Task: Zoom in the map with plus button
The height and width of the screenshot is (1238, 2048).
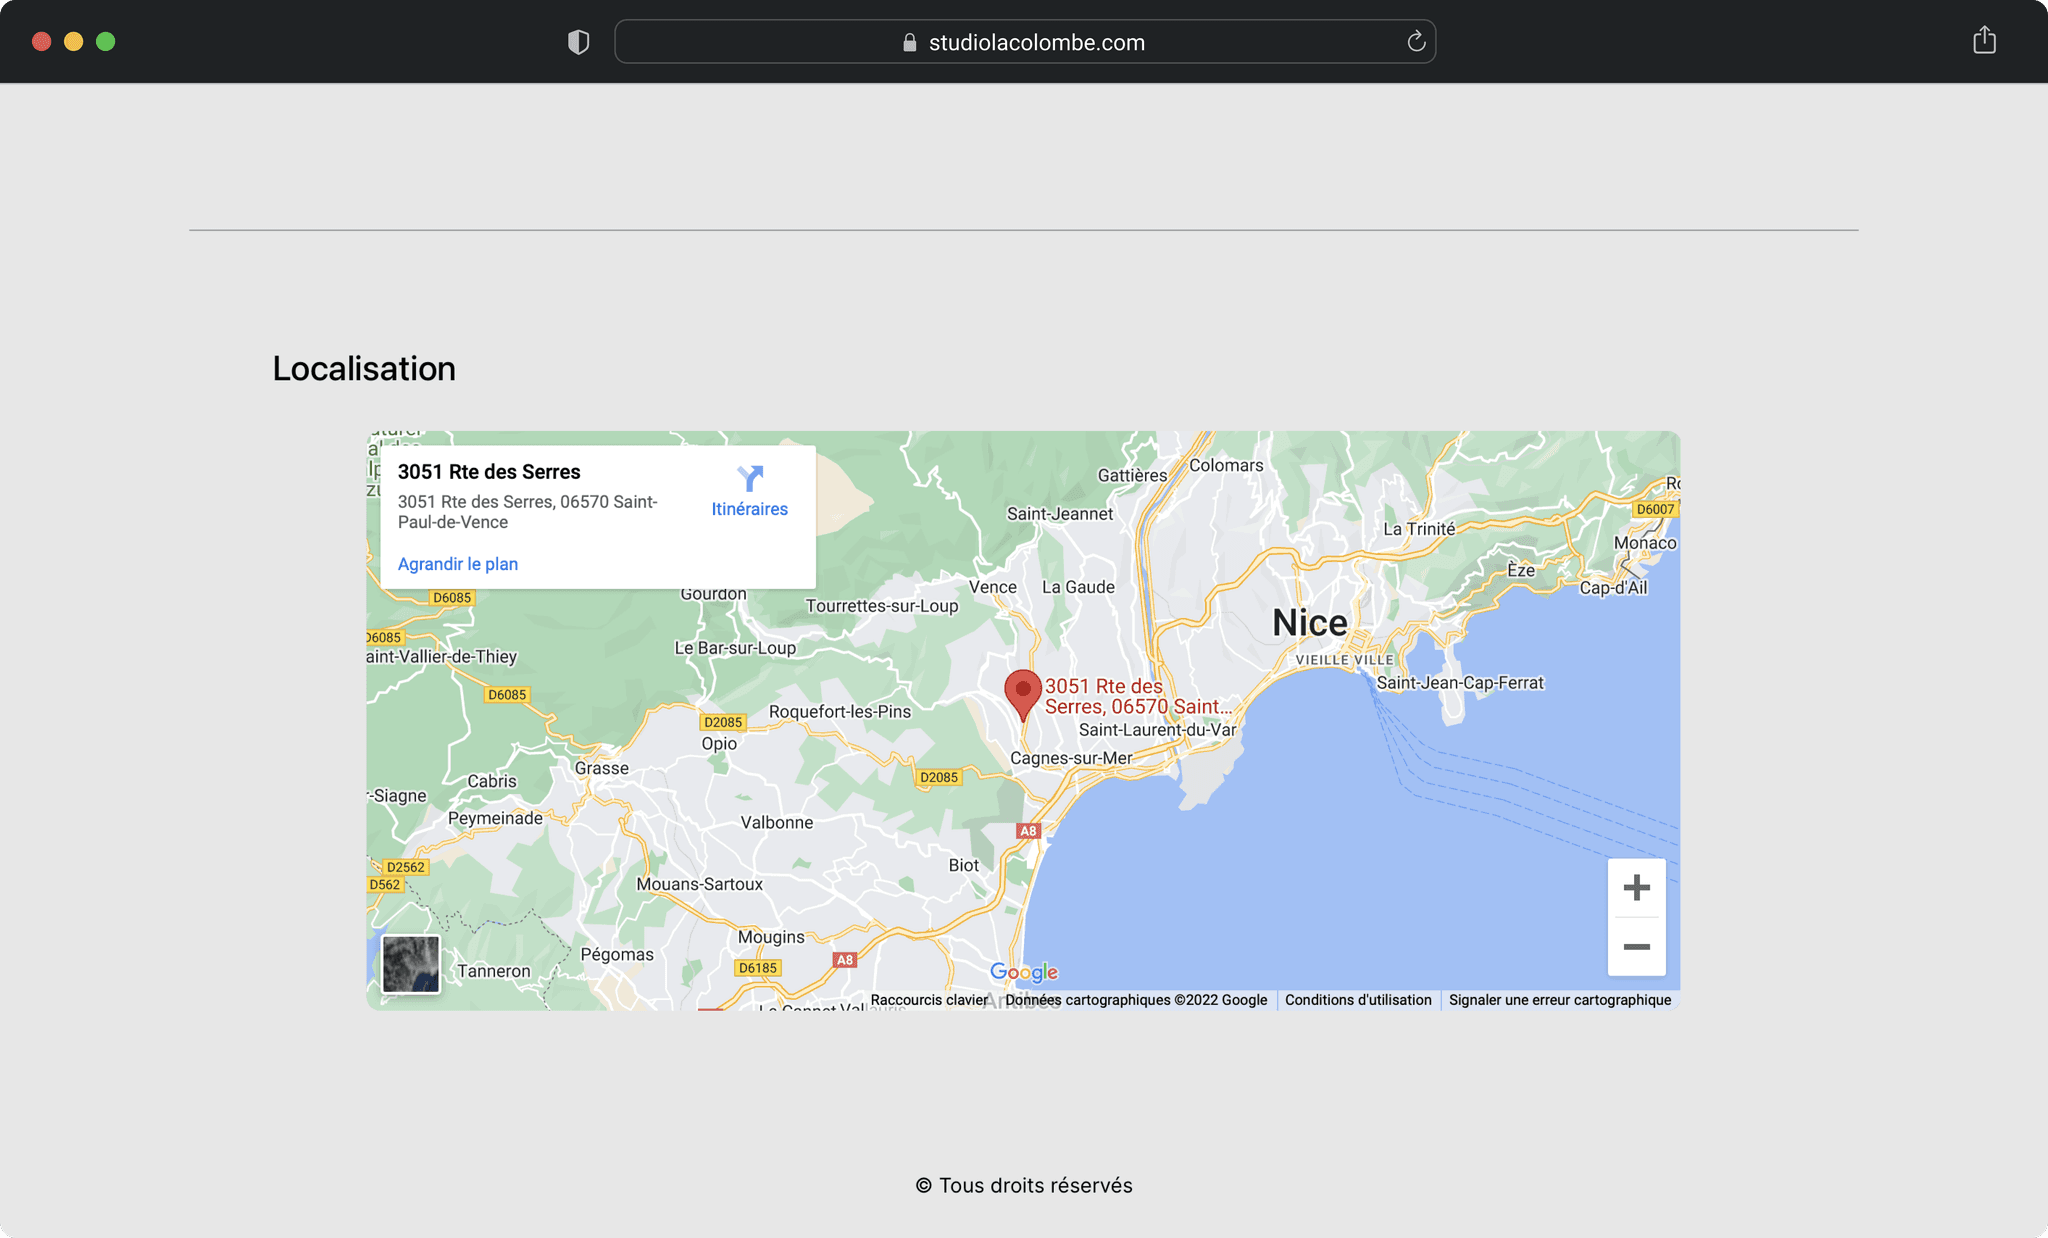Action: [x=1636, y=887]
